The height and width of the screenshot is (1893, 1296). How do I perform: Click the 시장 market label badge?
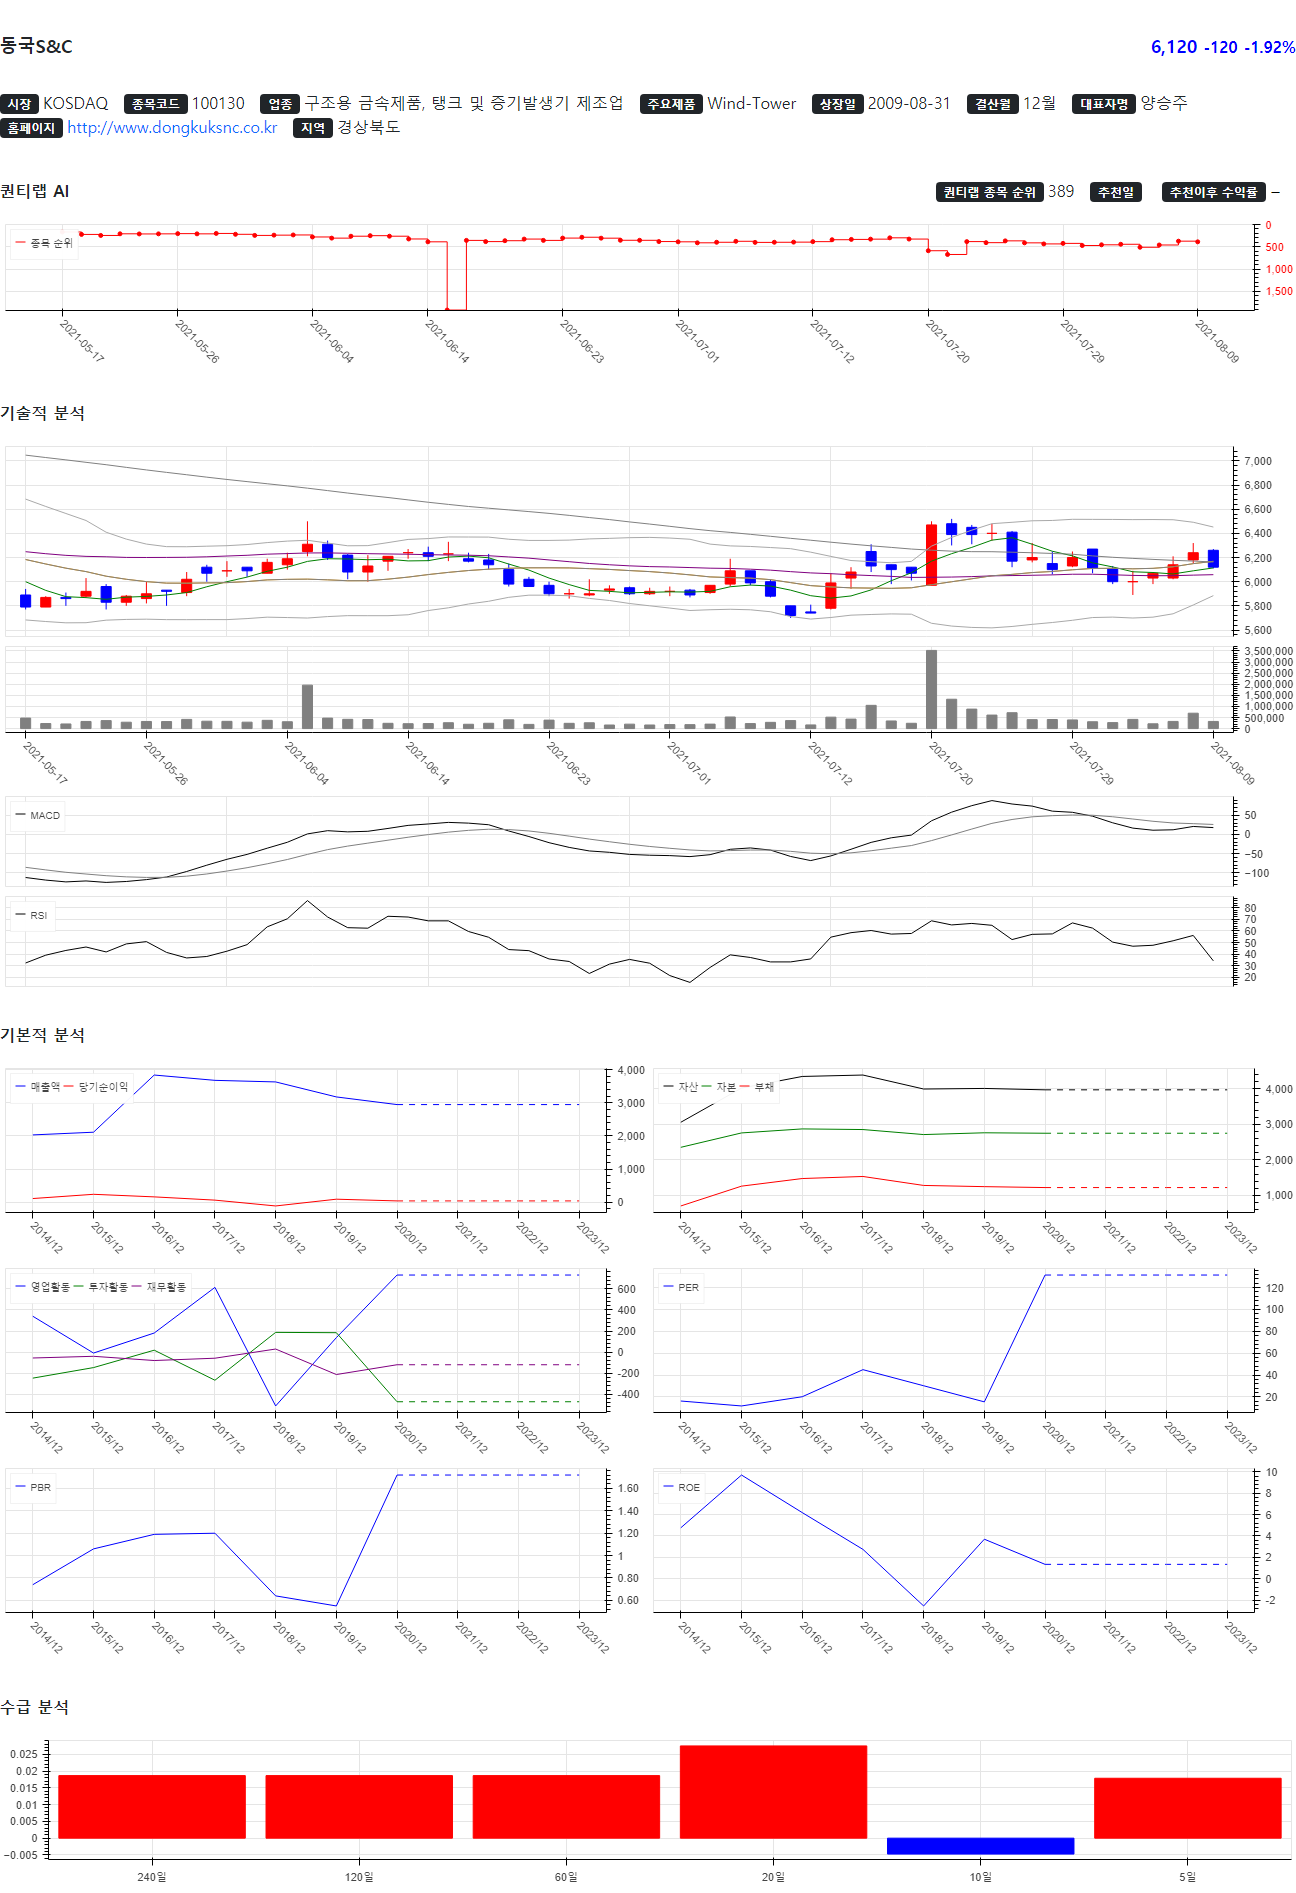[x=20, y=104]
